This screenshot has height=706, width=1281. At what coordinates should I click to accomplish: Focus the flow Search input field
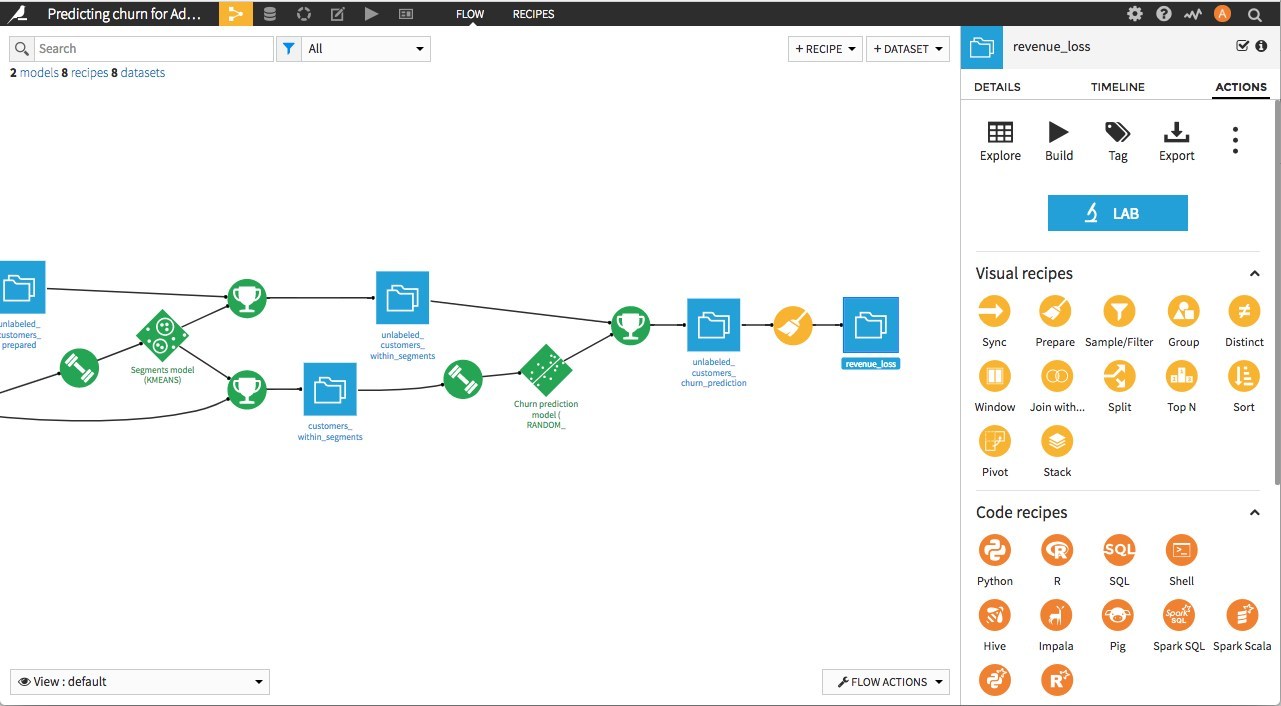point(153,48)
